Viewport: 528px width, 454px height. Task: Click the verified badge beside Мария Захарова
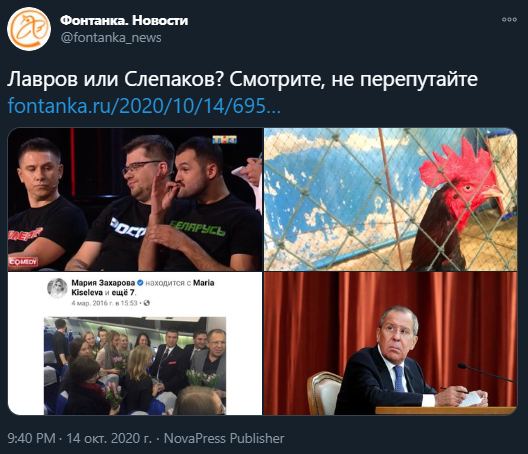click(140, 283)
